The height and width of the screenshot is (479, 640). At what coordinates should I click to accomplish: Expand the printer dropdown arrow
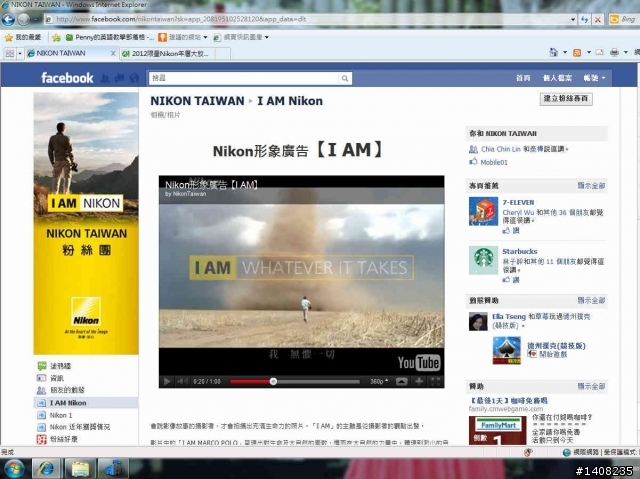pos(625,52)
